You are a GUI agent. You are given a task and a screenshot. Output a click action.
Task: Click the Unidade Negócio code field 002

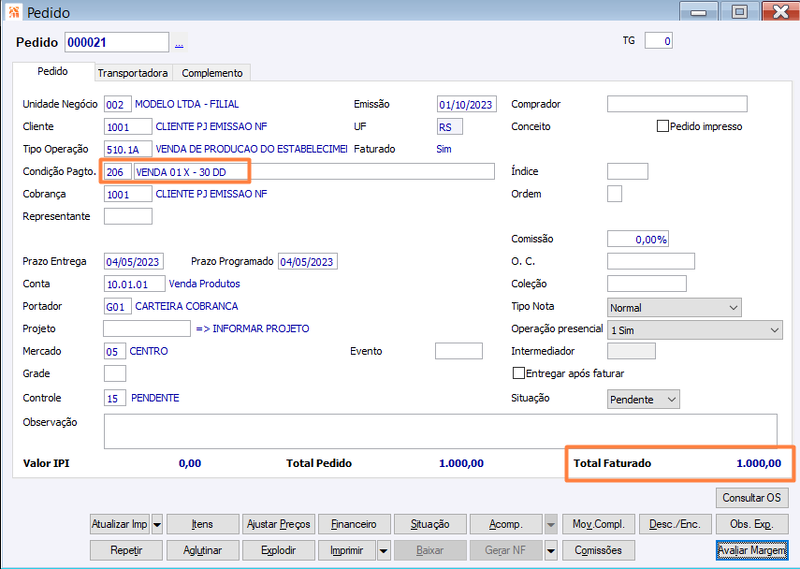(x=118, y=104)
